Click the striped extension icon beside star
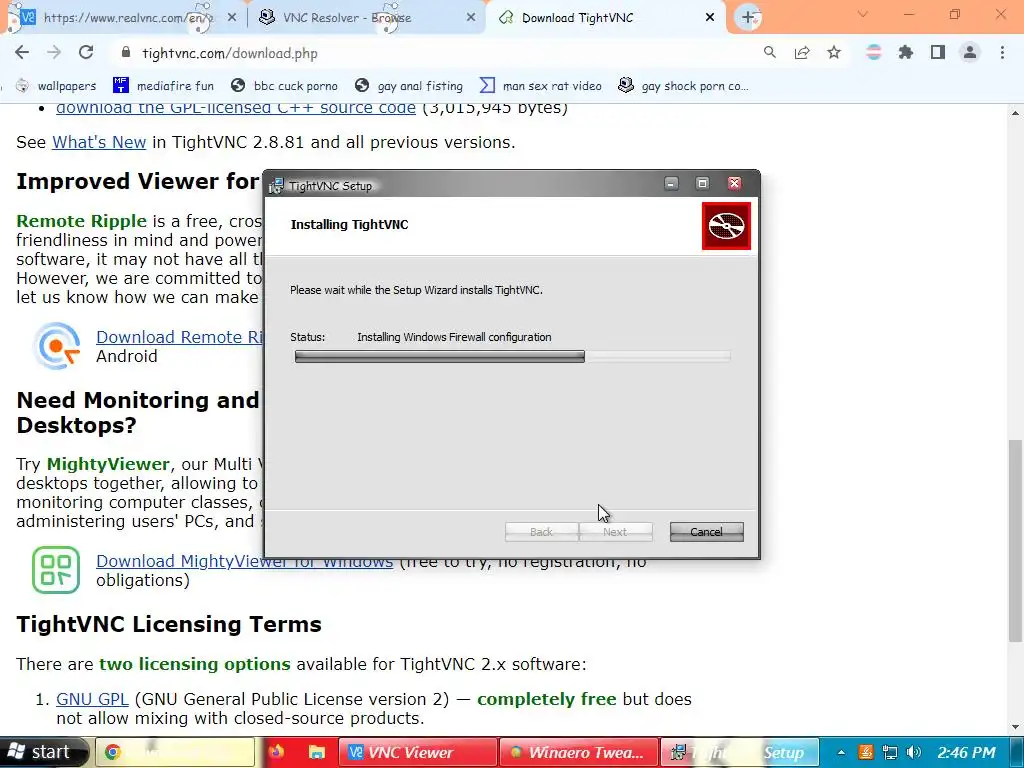 874,53
